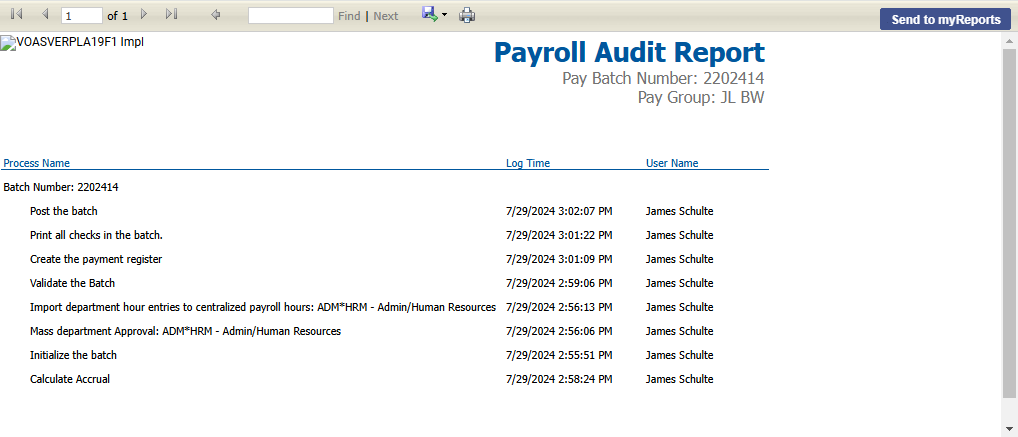Click log time 7/29/2024 3:01:09 PM

point(559,259)
